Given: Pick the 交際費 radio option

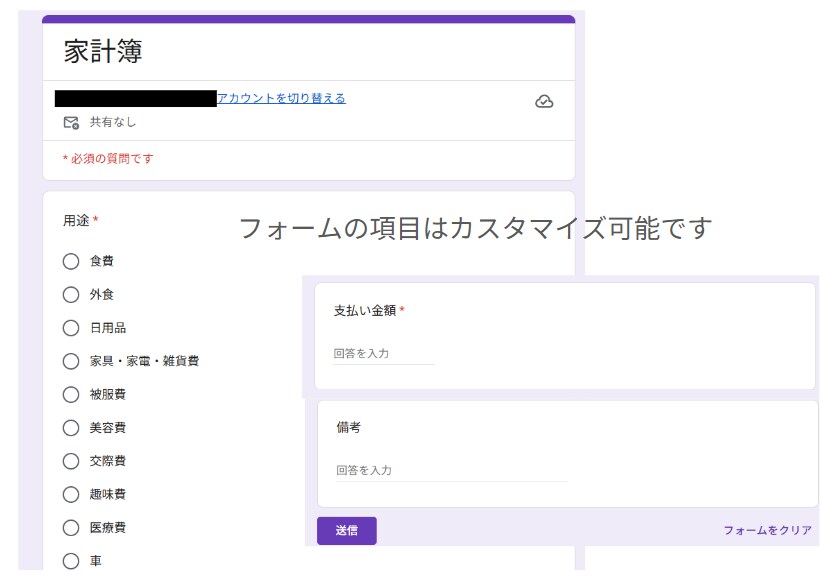Looking at the screenshot, I should pyautogui.click(x=71, y=461).
